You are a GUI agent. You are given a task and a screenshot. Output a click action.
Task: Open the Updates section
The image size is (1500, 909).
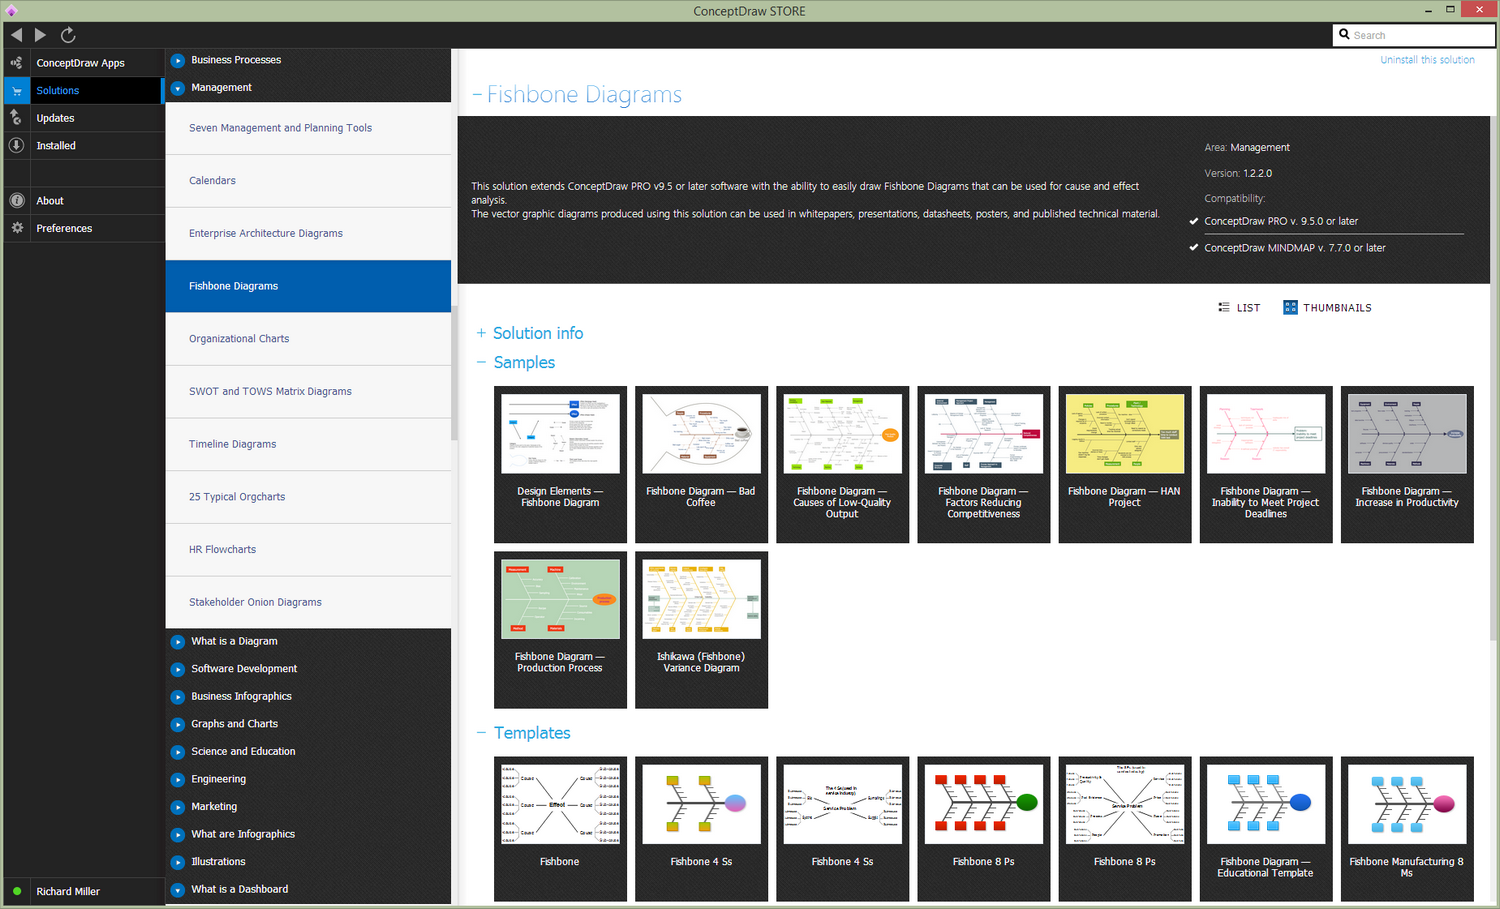click(84, 118)
